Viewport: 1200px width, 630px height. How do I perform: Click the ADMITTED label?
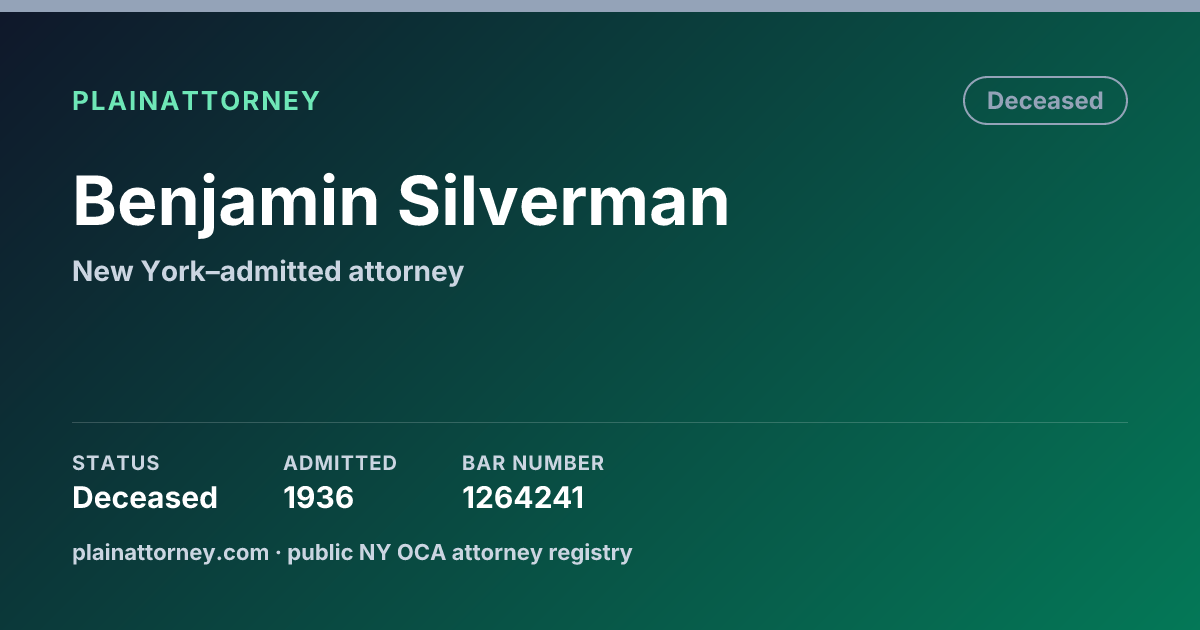pyautogui.click(x=340, y=463)
